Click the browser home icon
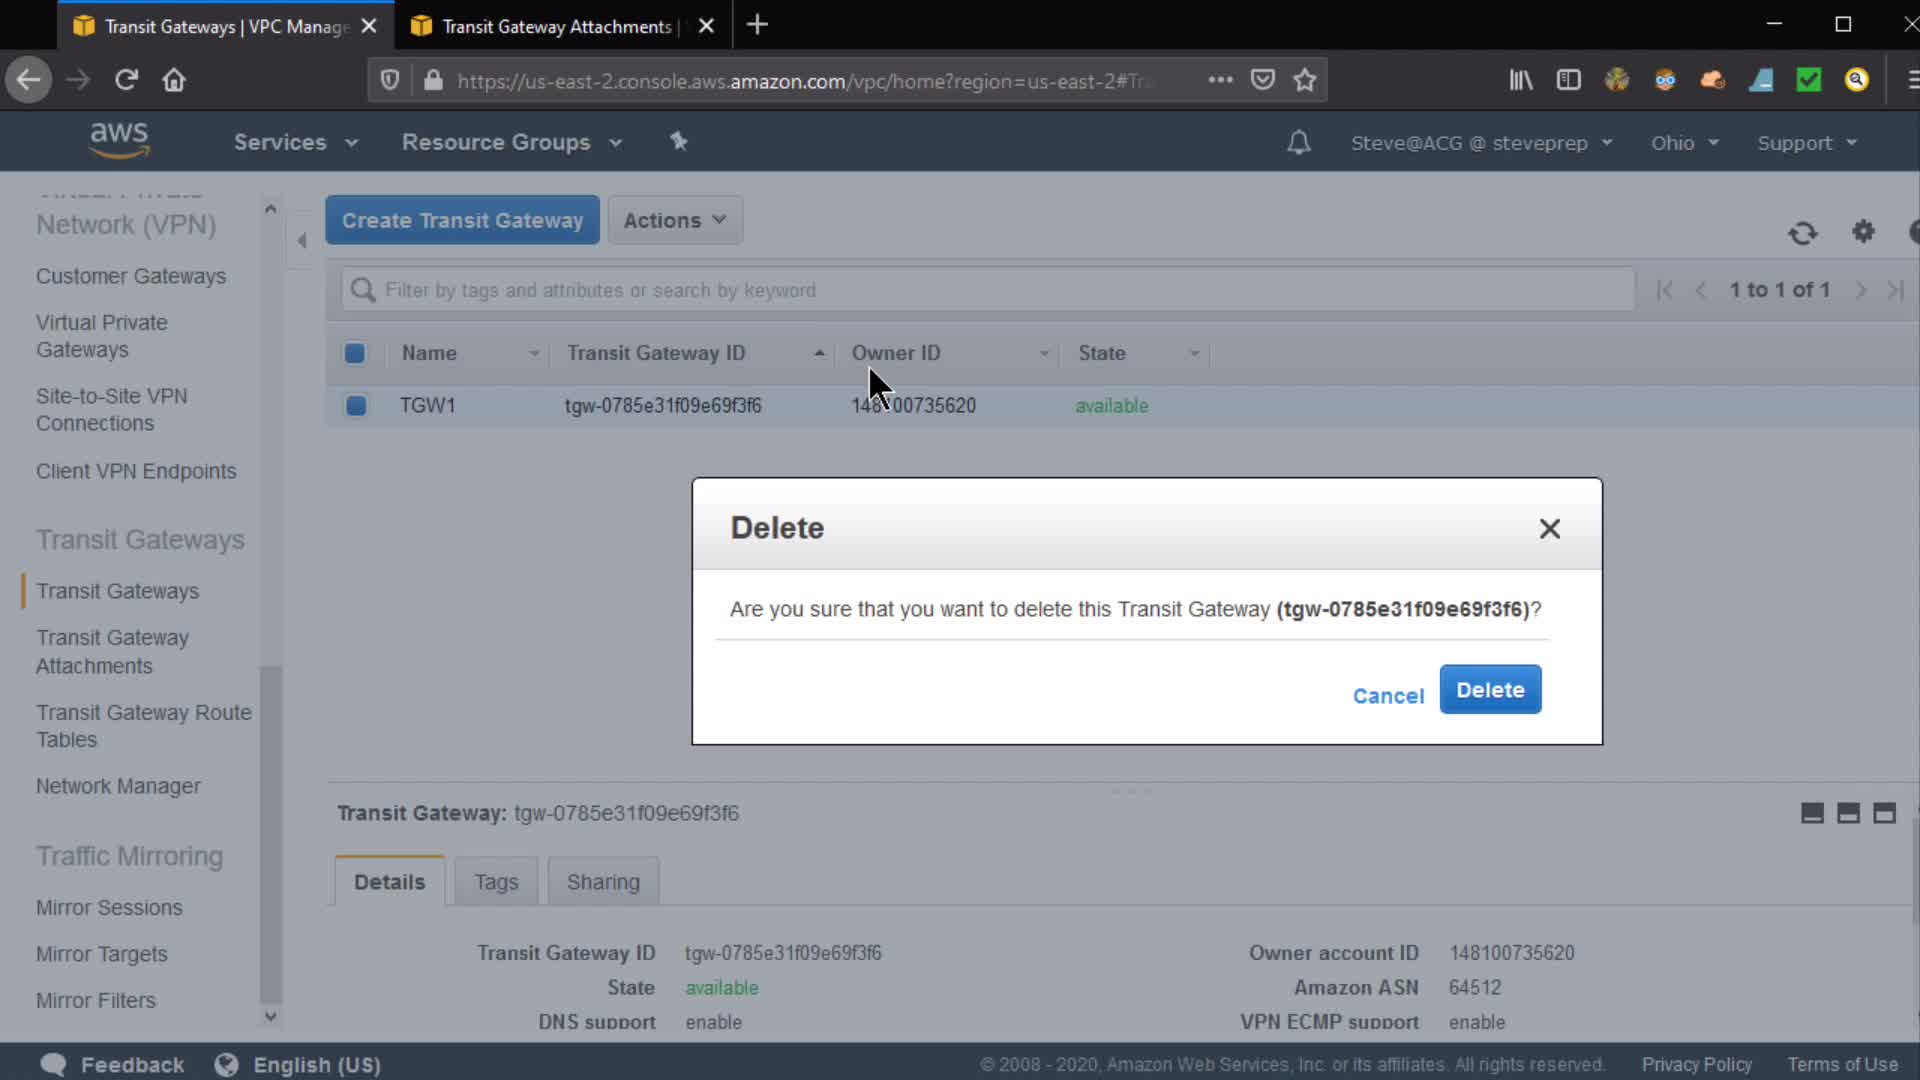This screenshot has width=1920, height=1080. coord(174,80)
